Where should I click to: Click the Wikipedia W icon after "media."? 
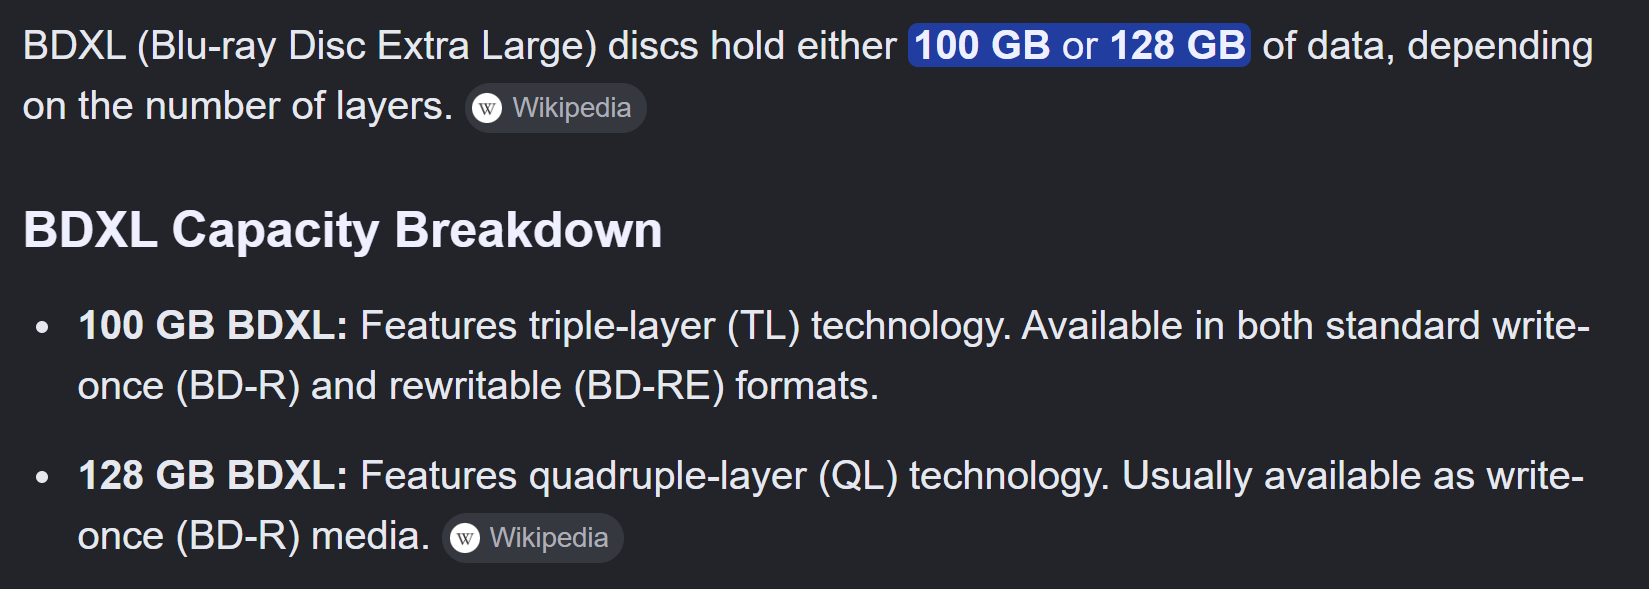(464, 539)
